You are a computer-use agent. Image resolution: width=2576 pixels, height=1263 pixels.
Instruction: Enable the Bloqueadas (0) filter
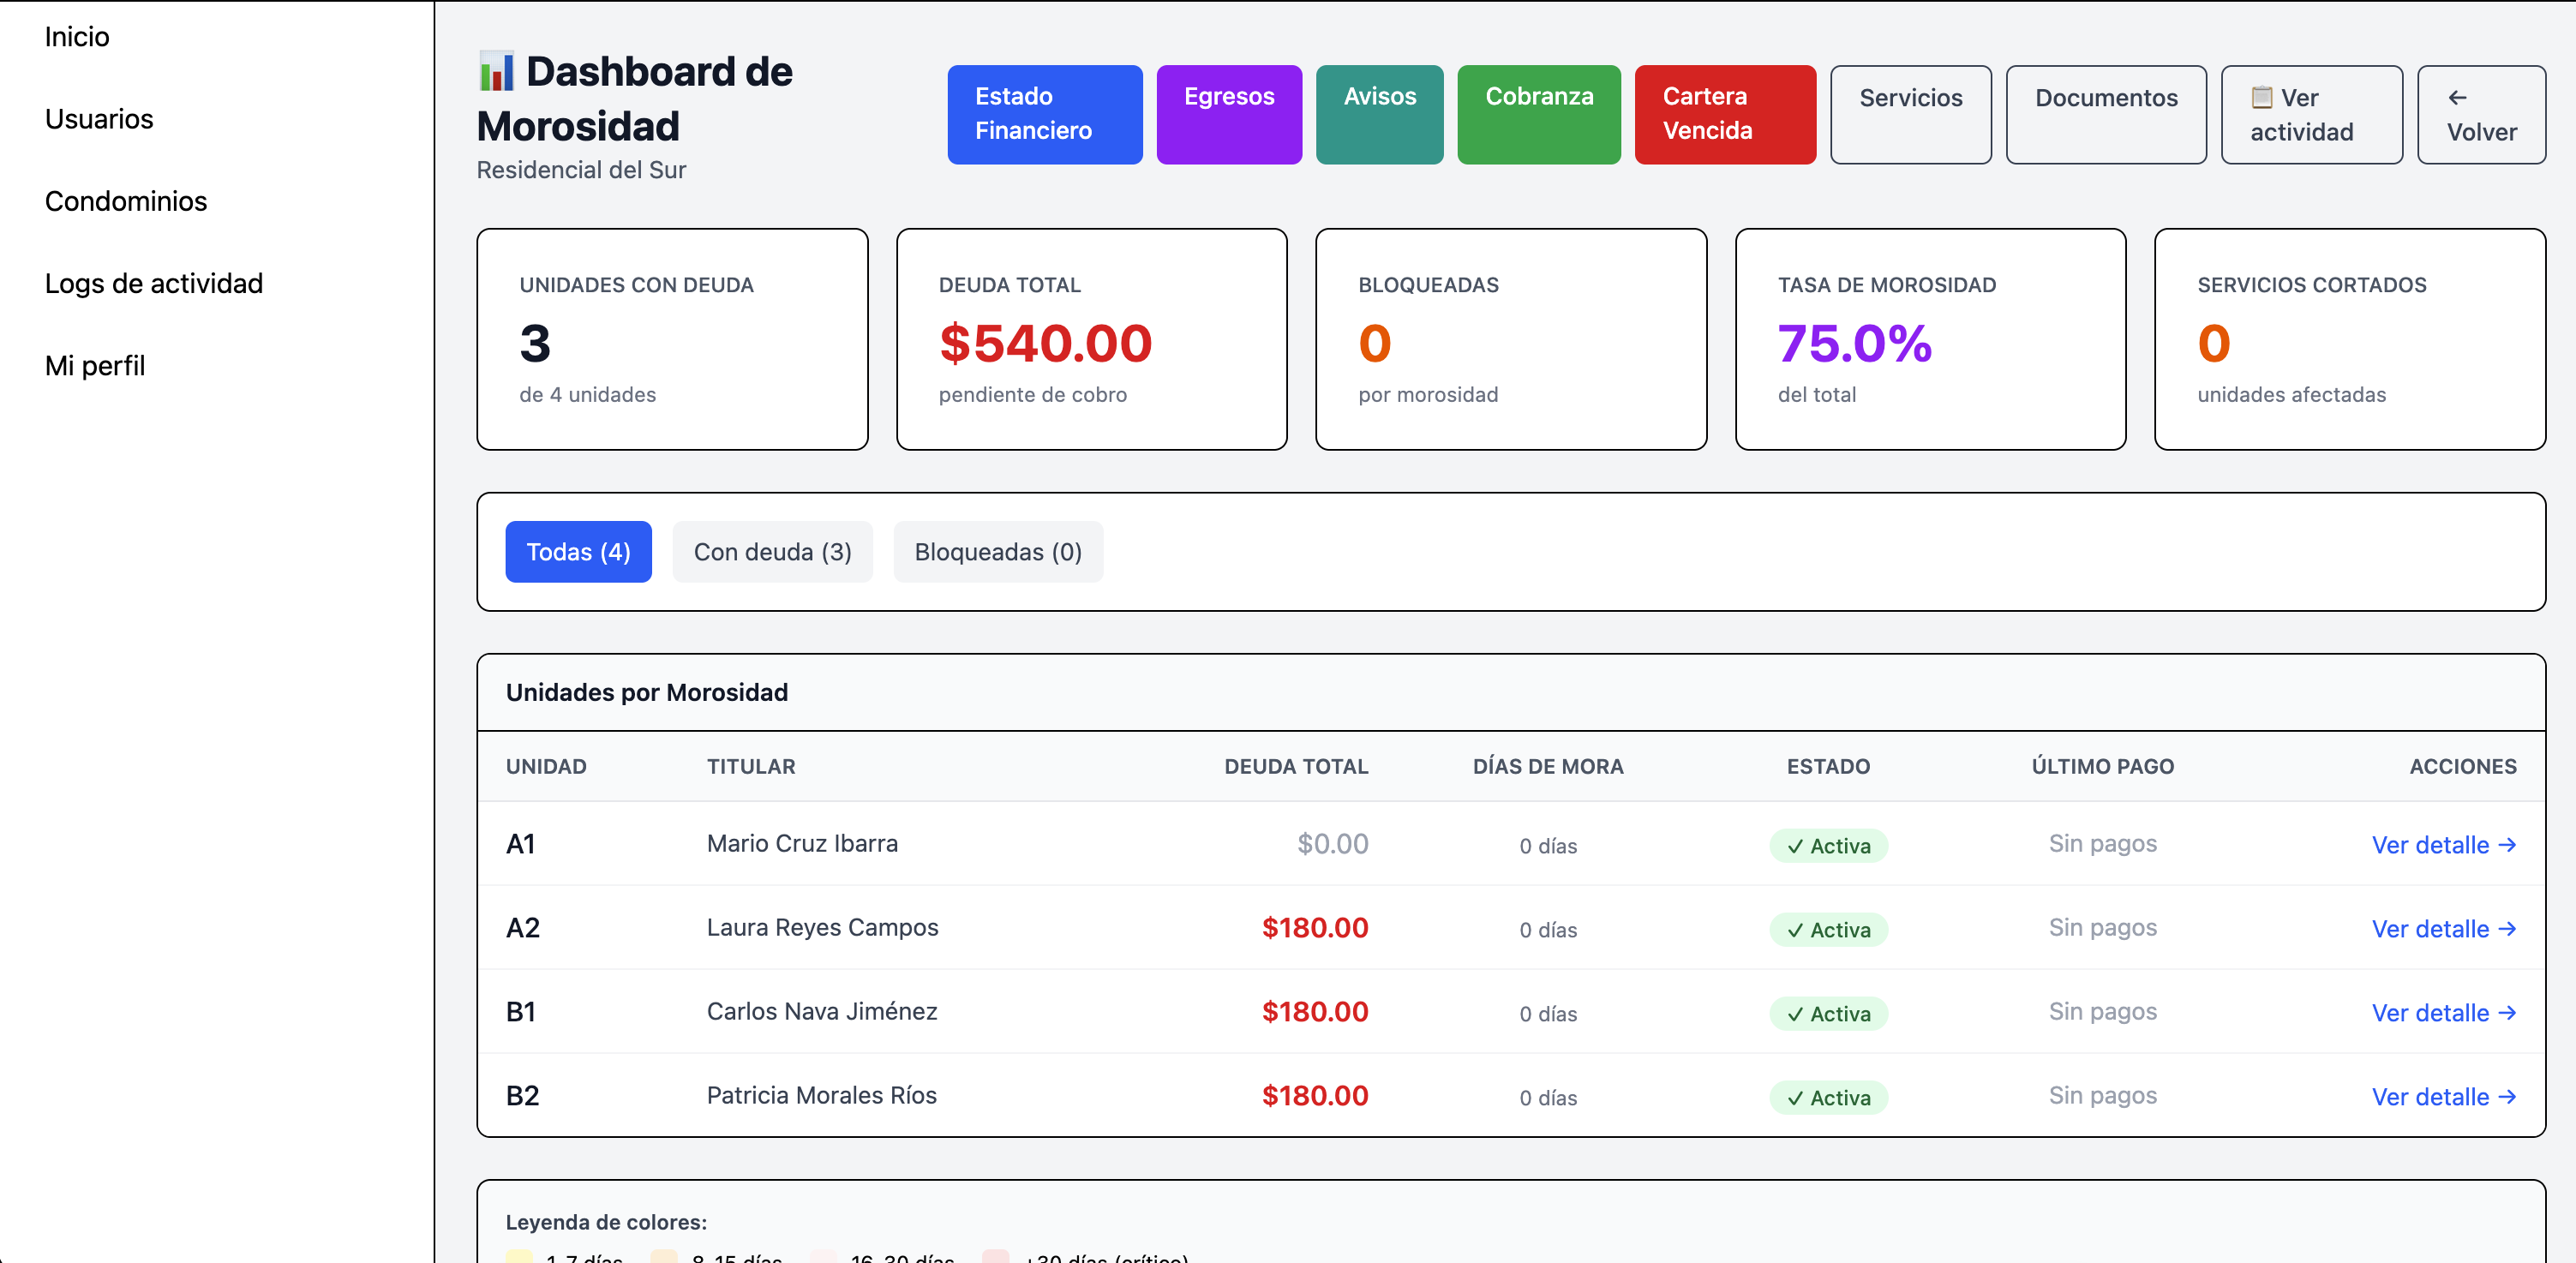[x=997, y=551]
